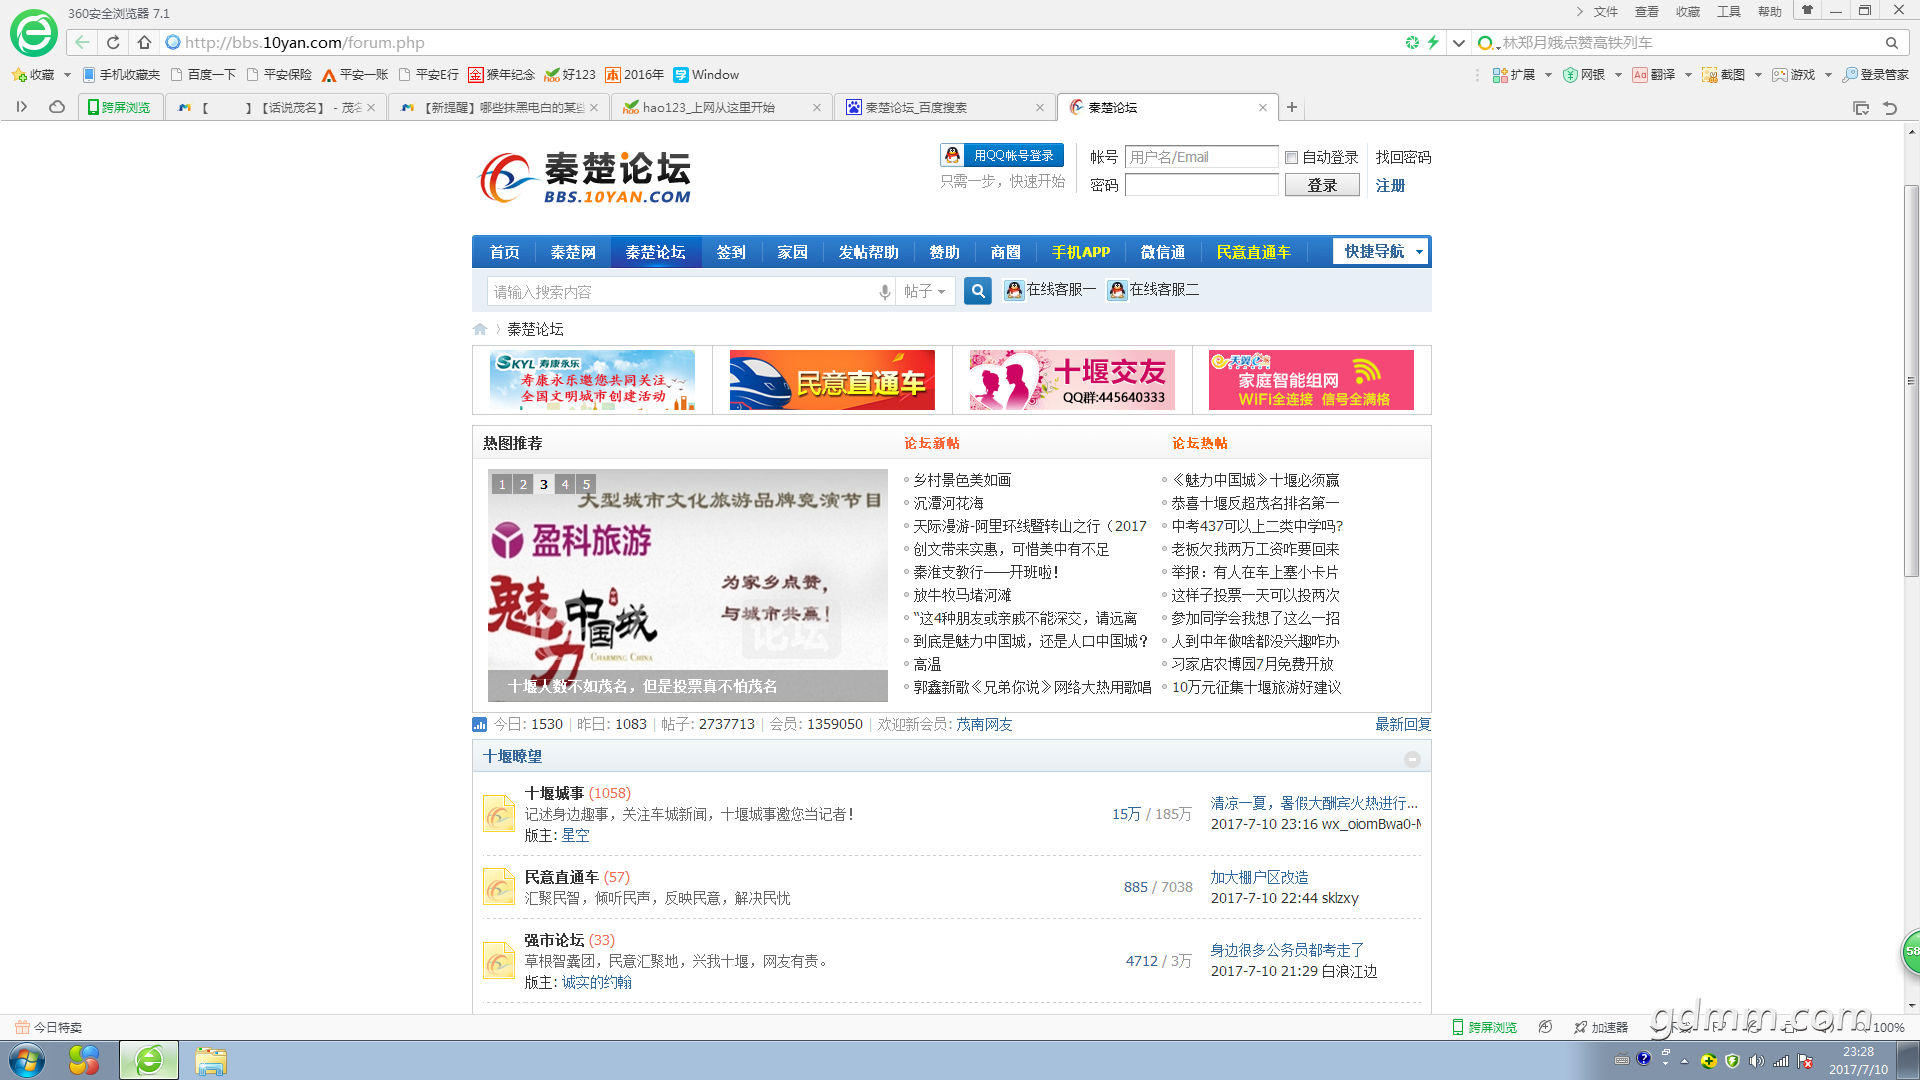This screenshot has width=1920, height=1080.
Task: Open the 找回密码 link
Action: click(1403, 157)
